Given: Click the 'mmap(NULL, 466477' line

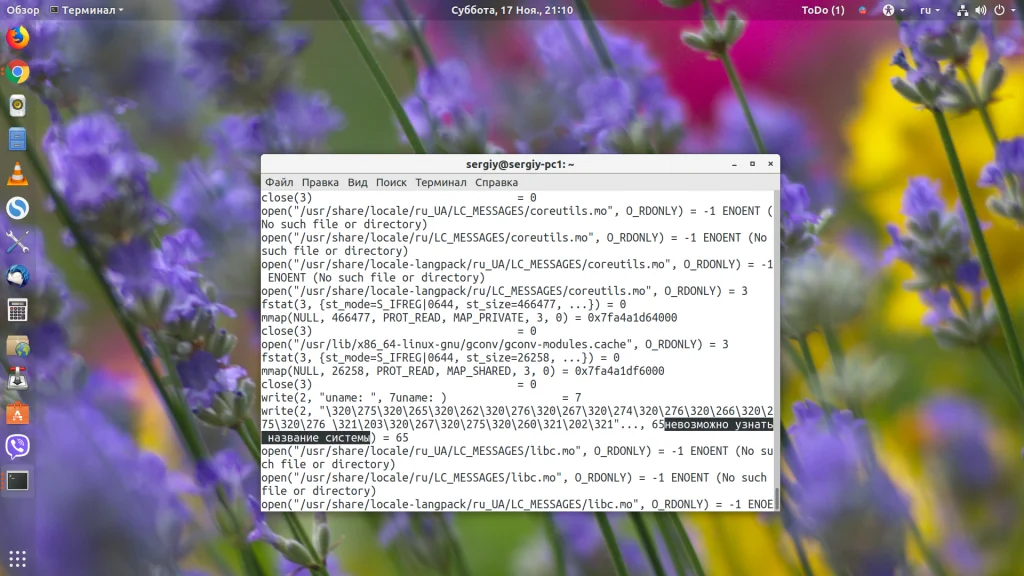Looking at the screenshot, I should [469, 317].
